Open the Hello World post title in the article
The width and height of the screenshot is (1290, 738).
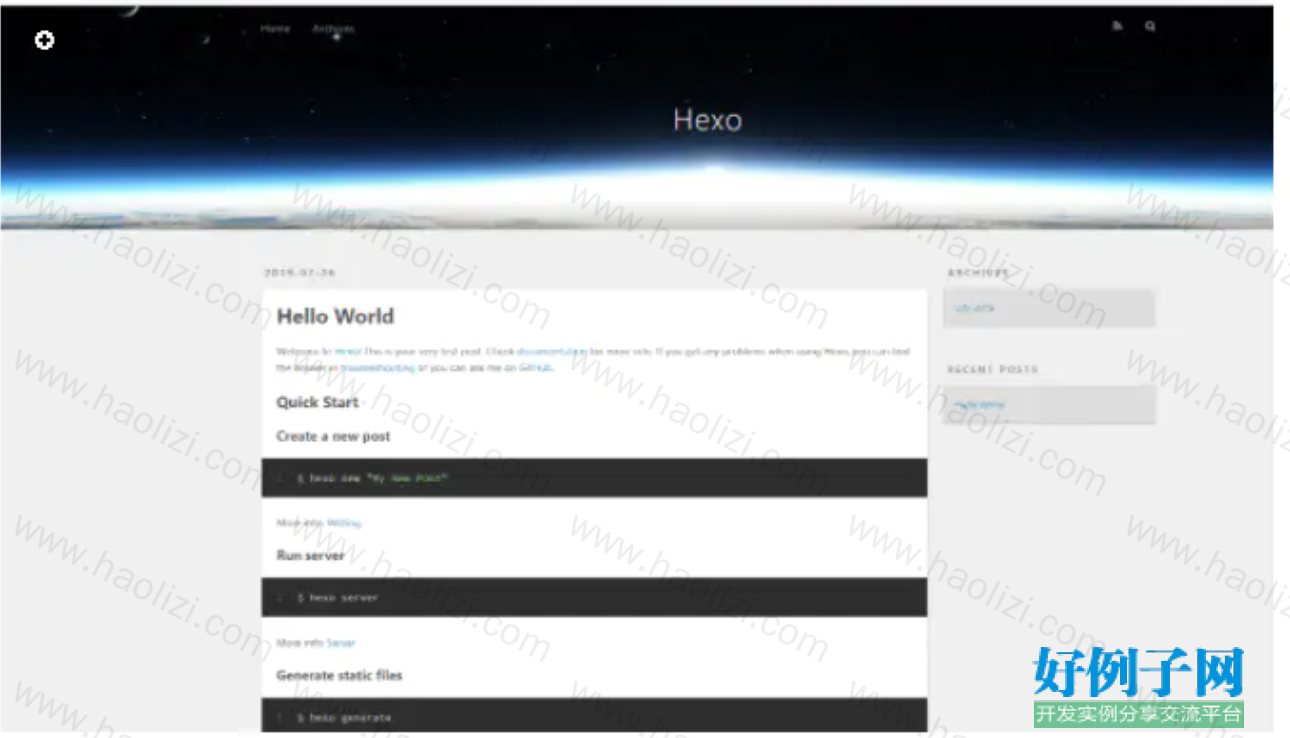point(335,317)
